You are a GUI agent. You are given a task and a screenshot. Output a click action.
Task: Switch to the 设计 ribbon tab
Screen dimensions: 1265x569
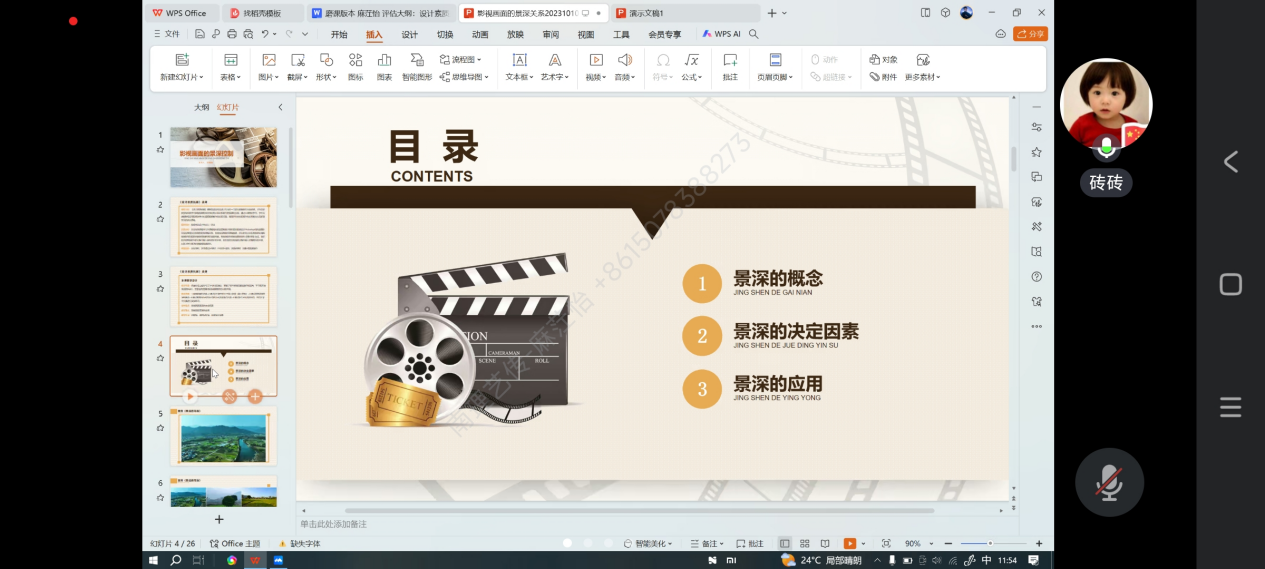pyautogui.click(x=410, y=34)
